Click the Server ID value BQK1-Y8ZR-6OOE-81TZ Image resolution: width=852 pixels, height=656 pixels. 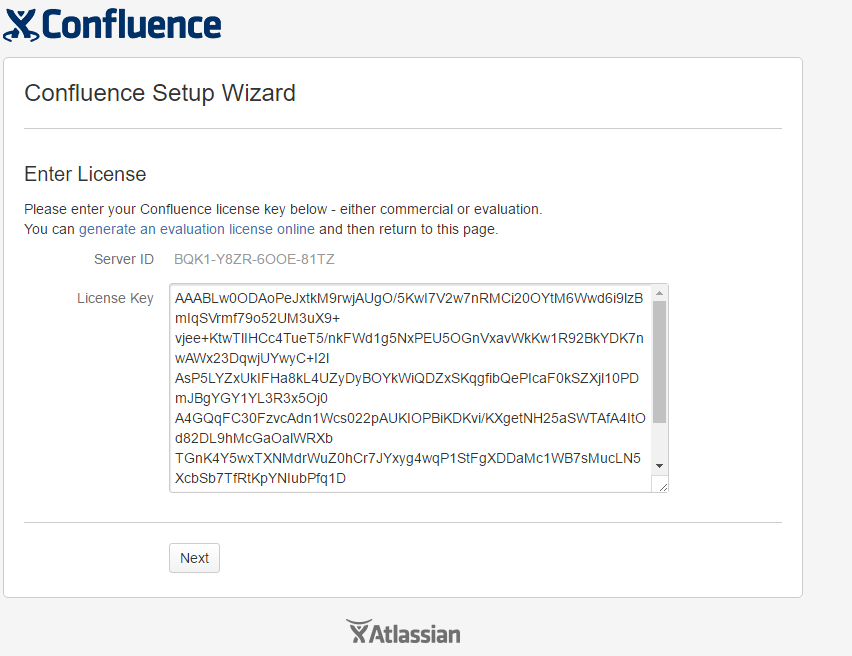coord(254,259)
